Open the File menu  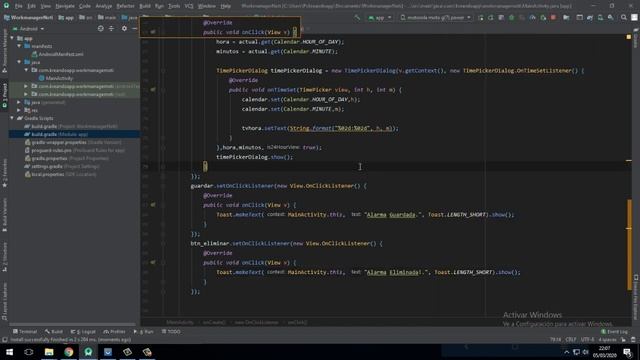click(19, 6)
